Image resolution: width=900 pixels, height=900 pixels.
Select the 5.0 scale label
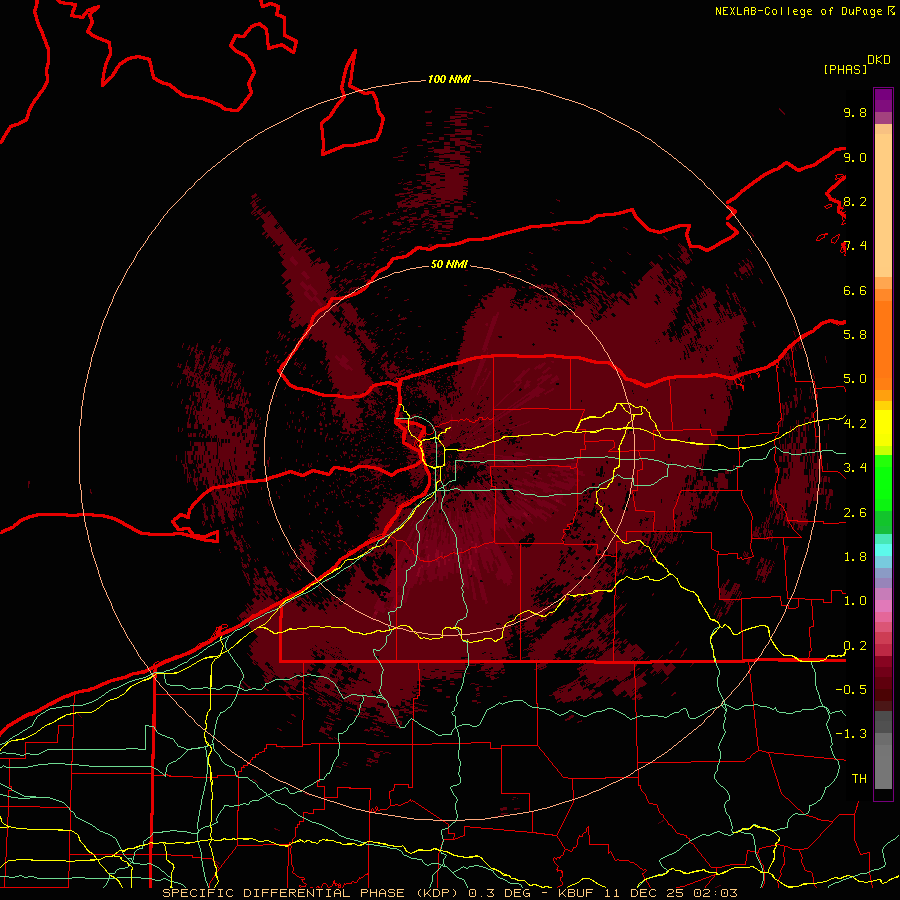(x=855, y=379)
